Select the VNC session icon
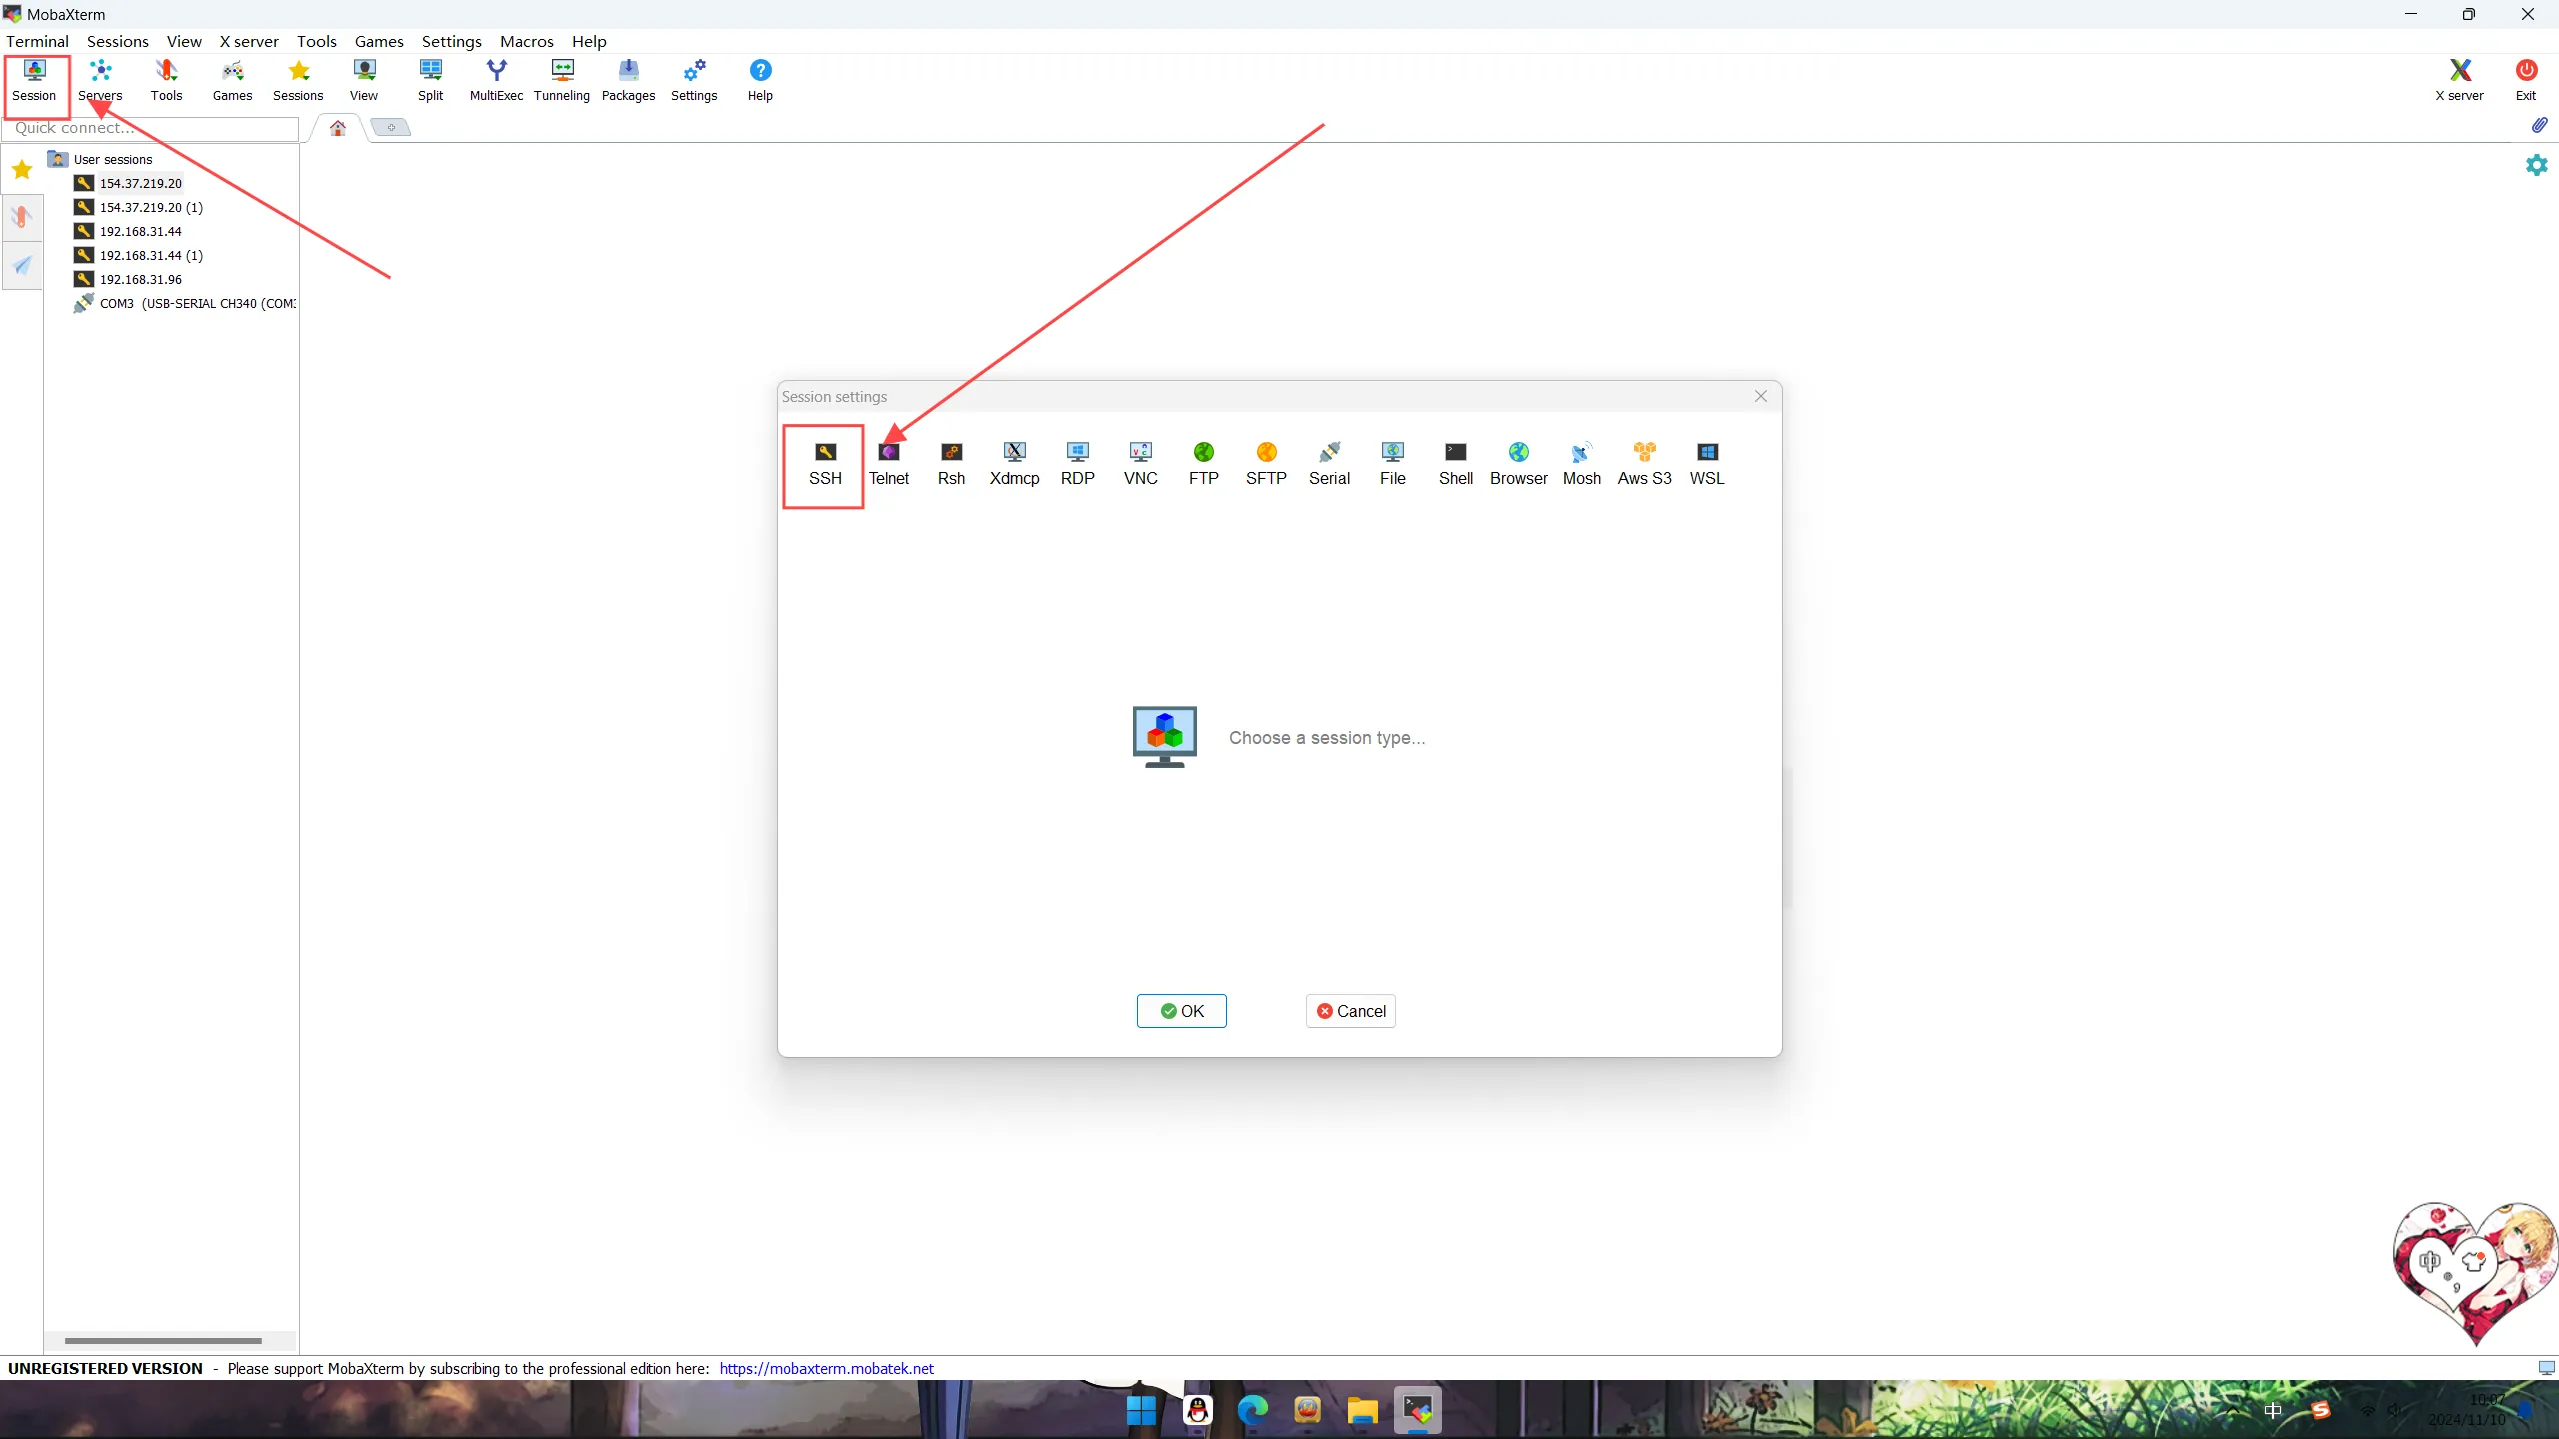The width and height of the screenshot is (2559, 1439). pyautogui.click(x=1140, y=464)
